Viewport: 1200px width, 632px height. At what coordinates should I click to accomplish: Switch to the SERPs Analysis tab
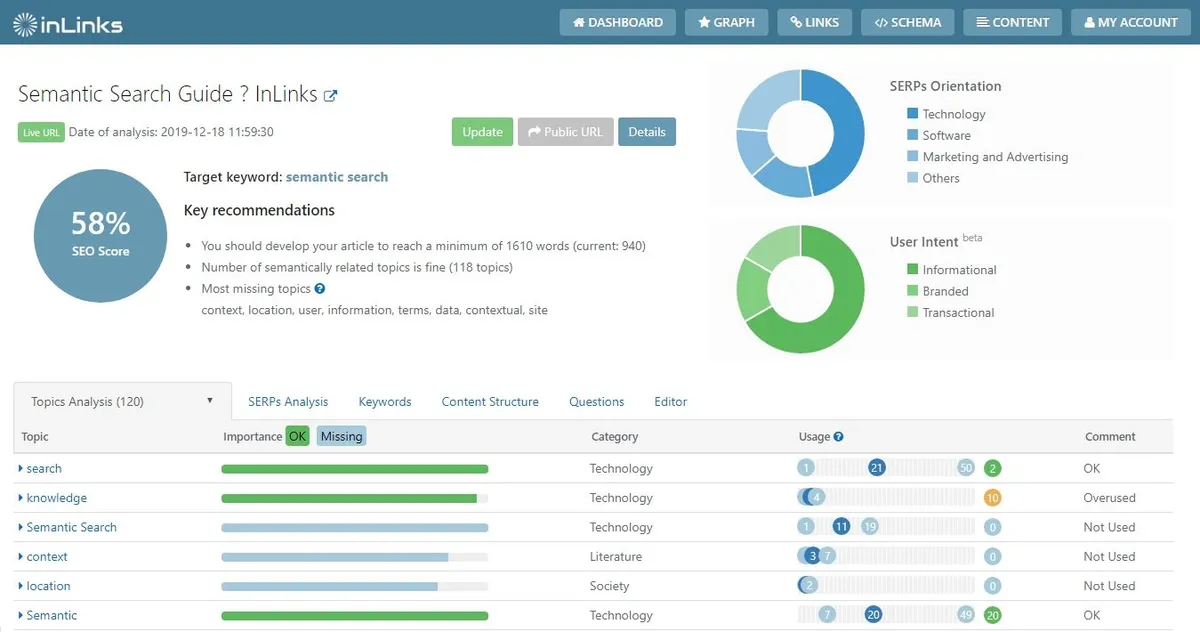pyautogui.click(x=288, y=402)
